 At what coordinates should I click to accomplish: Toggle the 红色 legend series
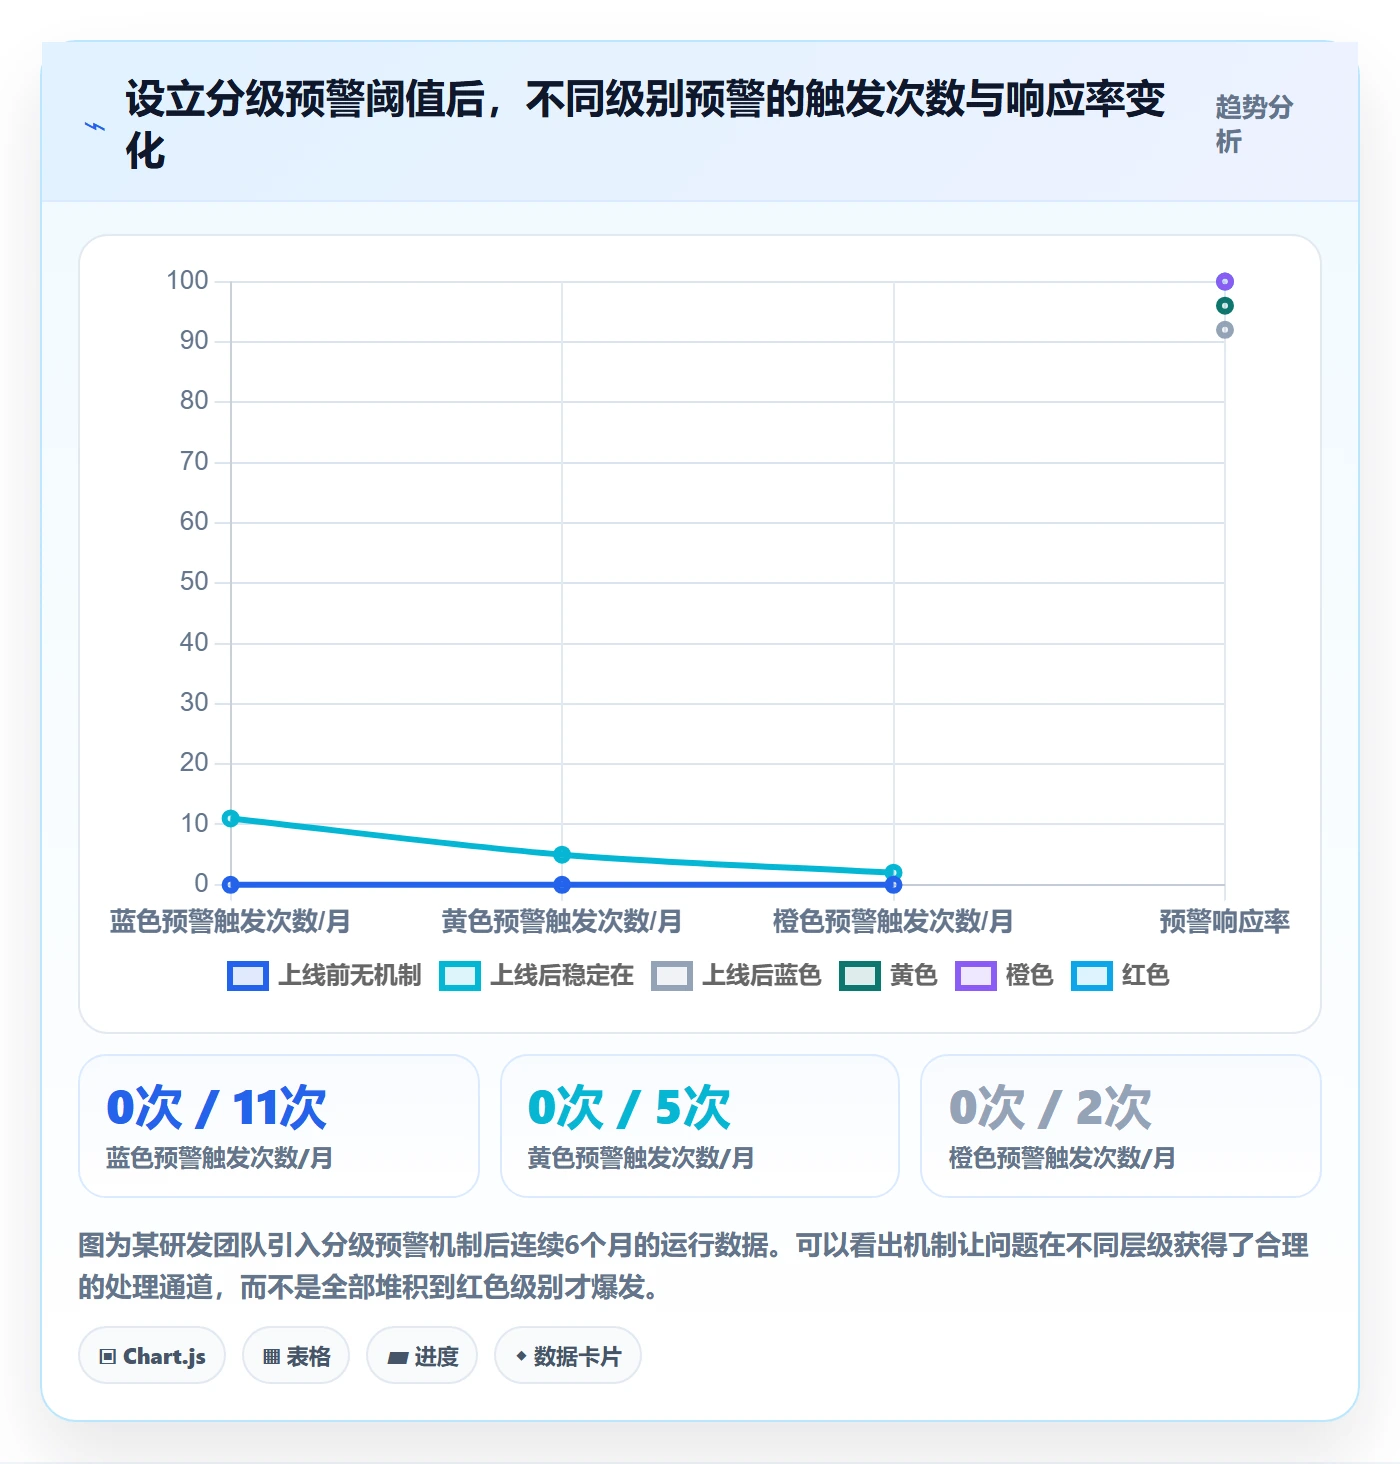click(1120, 975)
